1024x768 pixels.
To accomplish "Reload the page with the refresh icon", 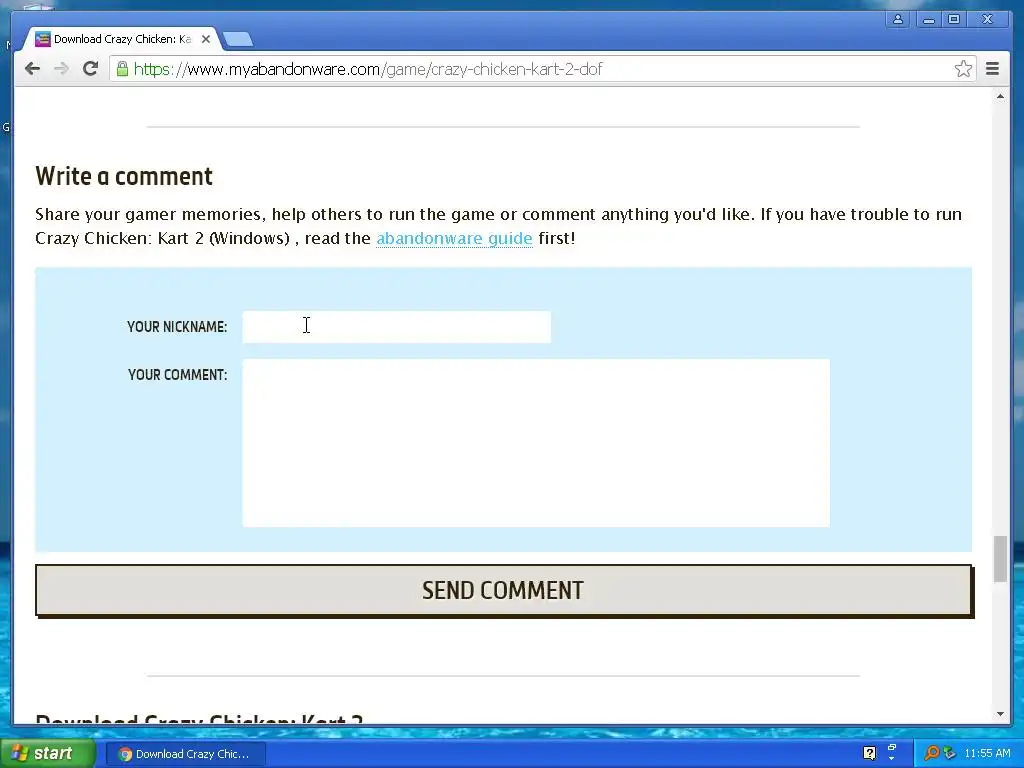I will [x=91, y=69].
